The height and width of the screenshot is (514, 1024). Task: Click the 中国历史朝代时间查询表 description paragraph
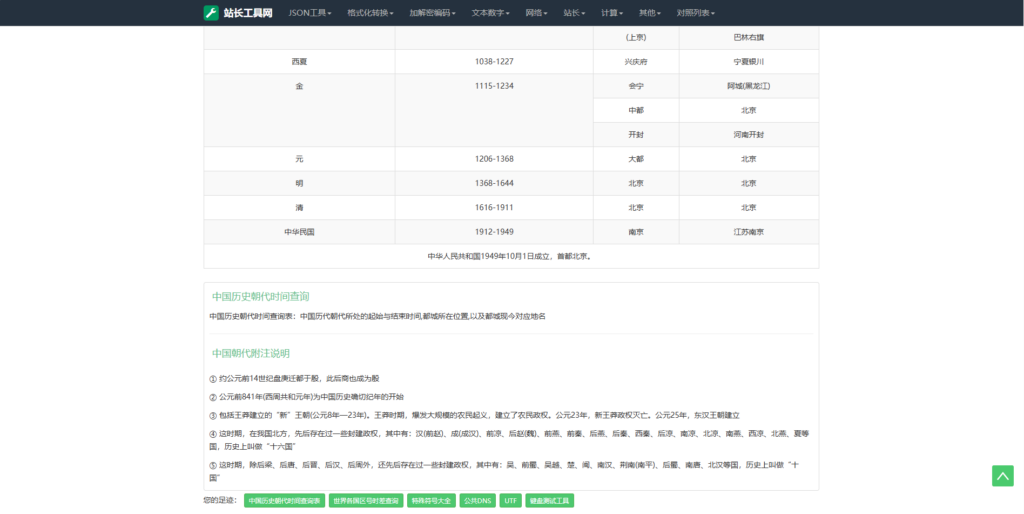click(377, 316)
